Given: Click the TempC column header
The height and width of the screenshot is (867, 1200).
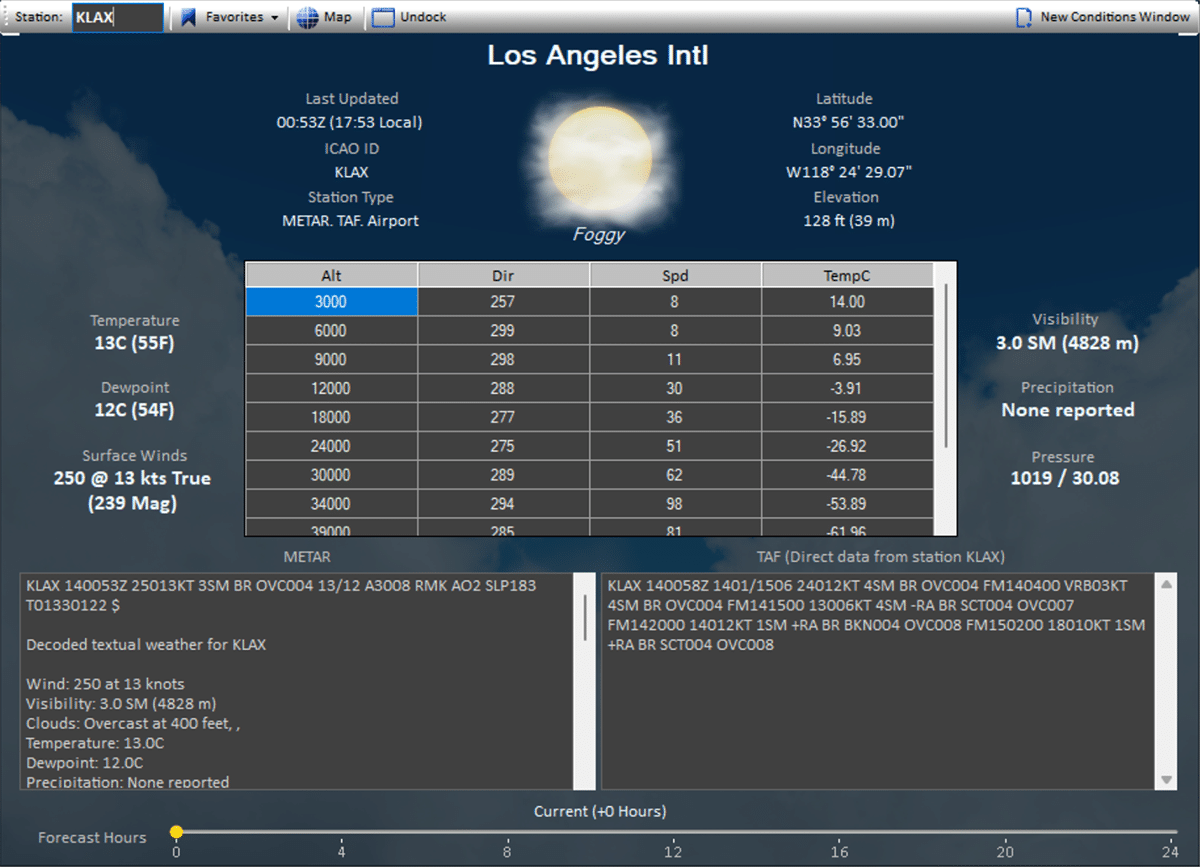Looking at the screenshot, I should (x=847, y=275).
